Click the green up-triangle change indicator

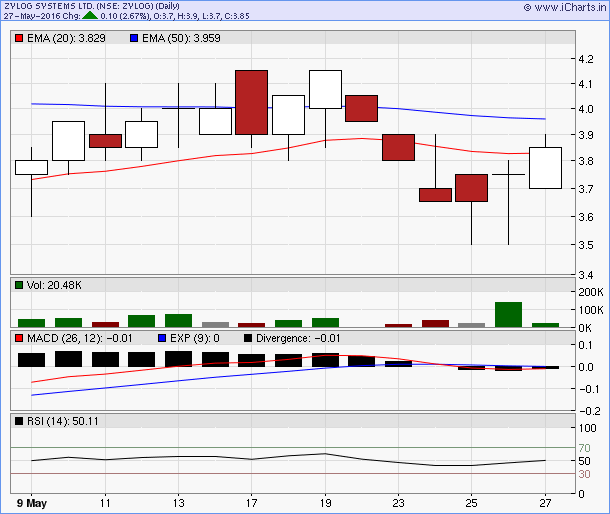coord(90,15)
